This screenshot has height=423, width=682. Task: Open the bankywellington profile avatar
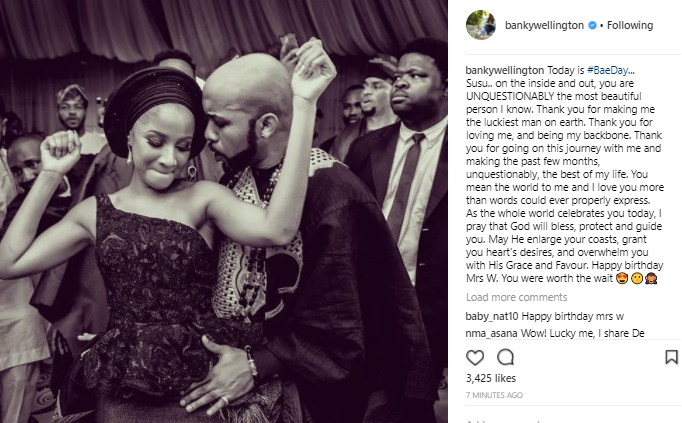coord(481,25)
